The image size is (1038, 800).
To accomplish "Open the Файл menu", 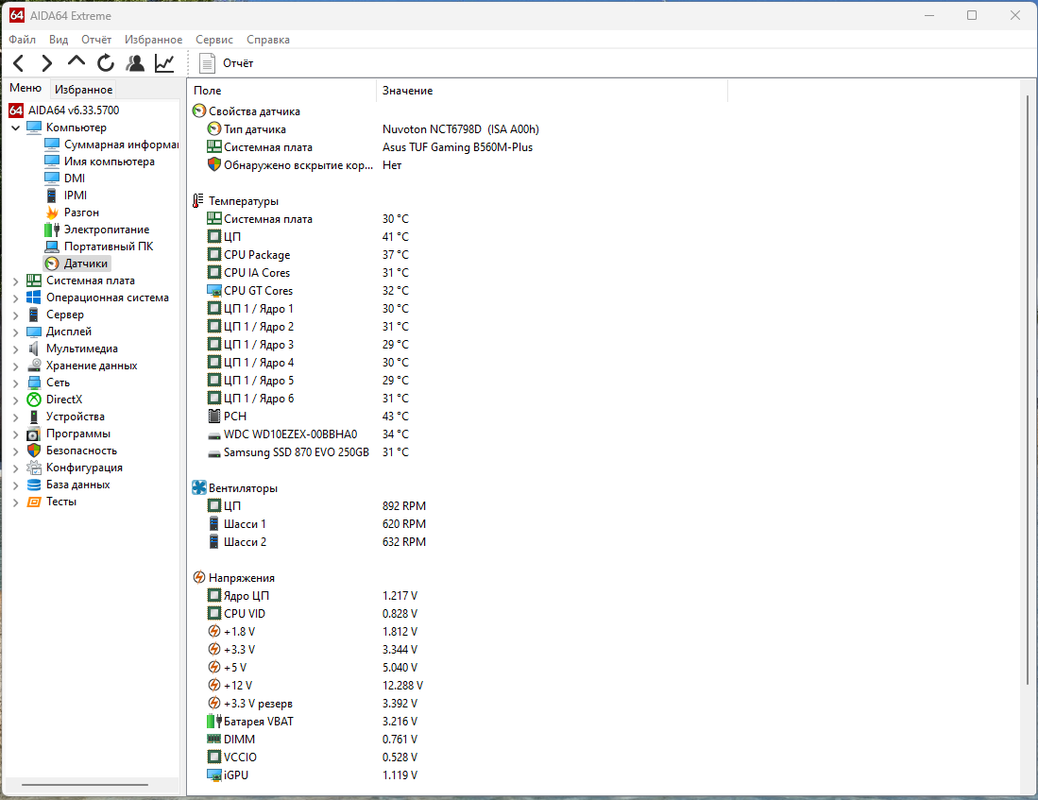I will [22, 40].
